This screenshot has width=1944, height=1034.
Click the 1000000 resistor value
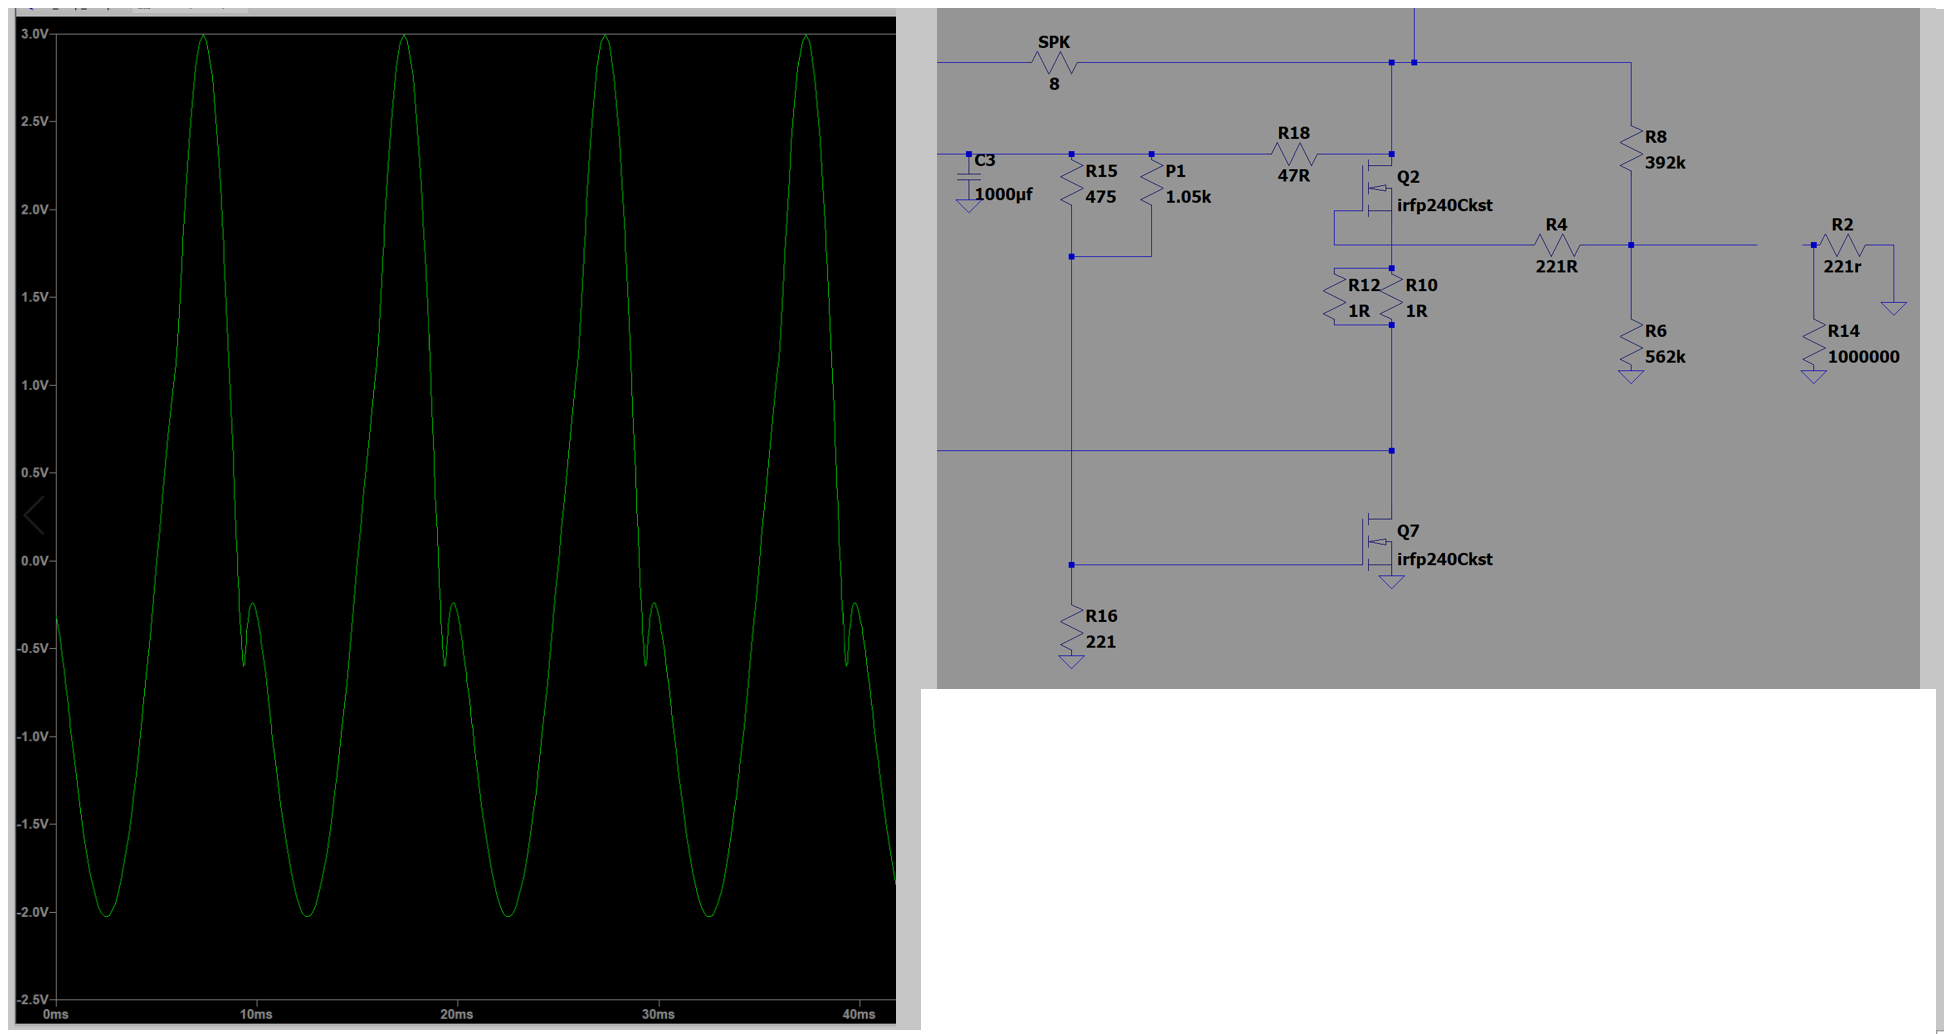click(1863, 357)
